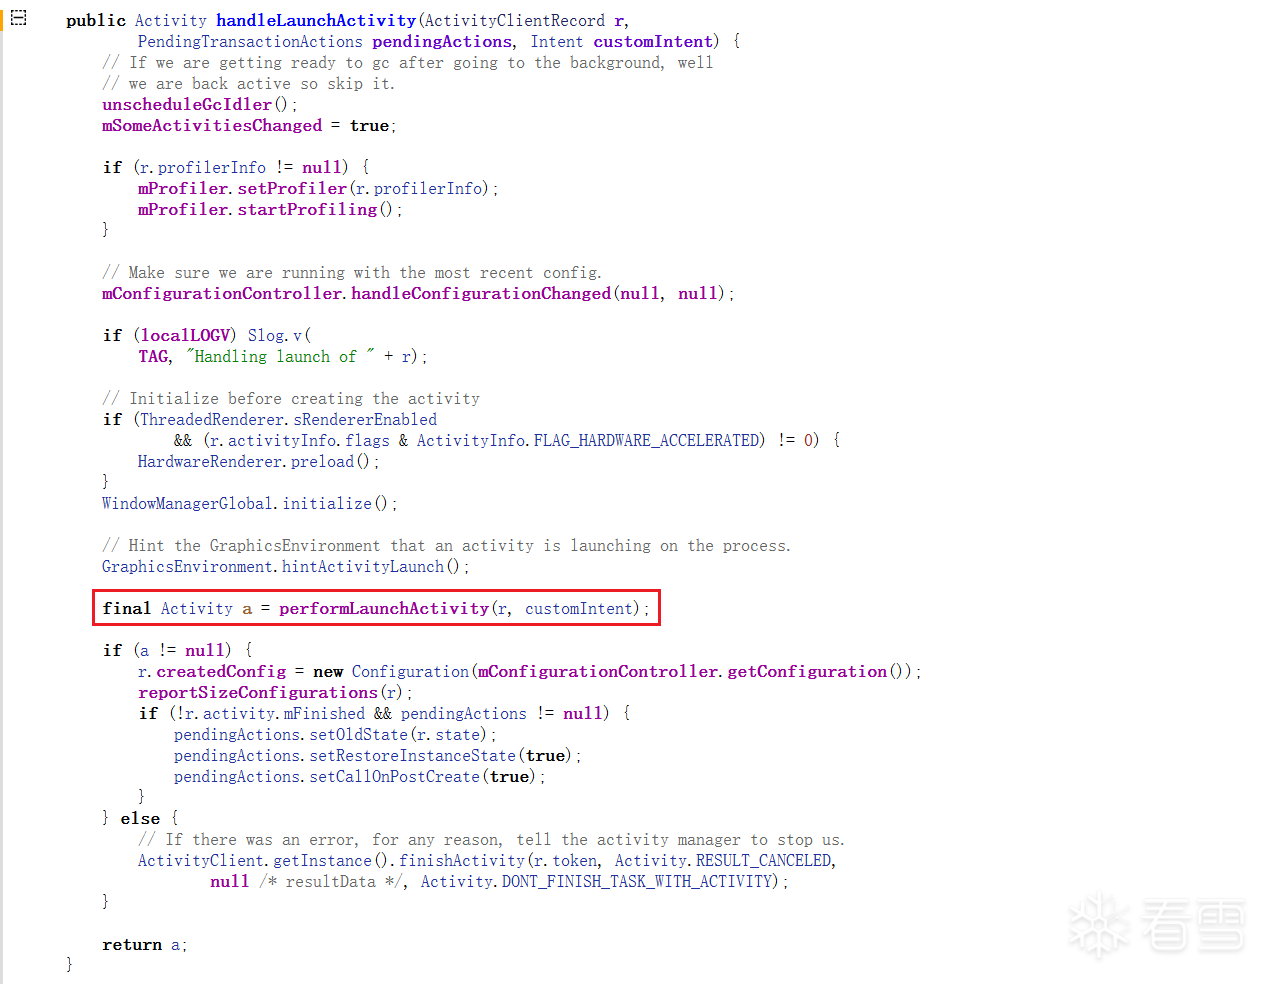Screen dimensions: 1268x984
Task: Jump to reportSizeConfigurations method
Action: [x=258, y=692]
